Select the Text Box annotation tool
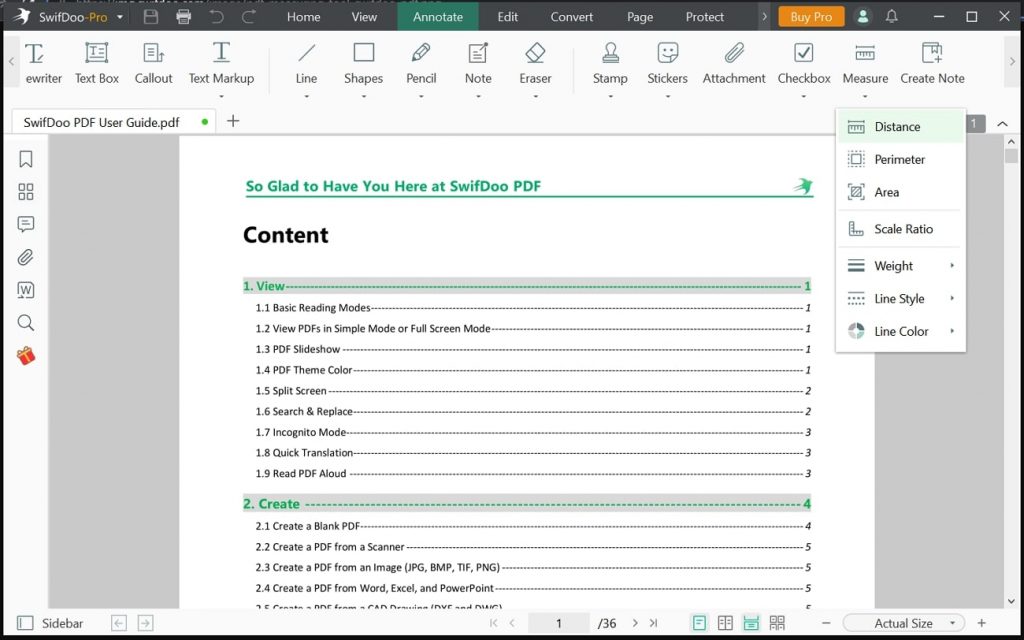 [96, 60]
